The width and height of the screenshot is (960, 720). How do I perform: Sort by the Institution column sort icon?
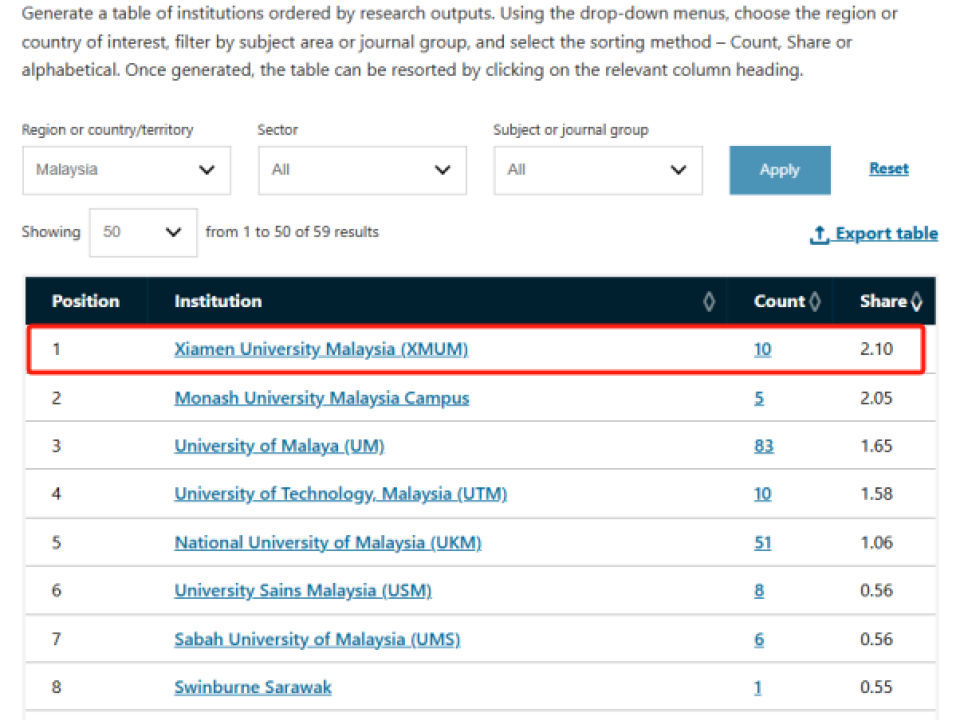click(709, 301)
